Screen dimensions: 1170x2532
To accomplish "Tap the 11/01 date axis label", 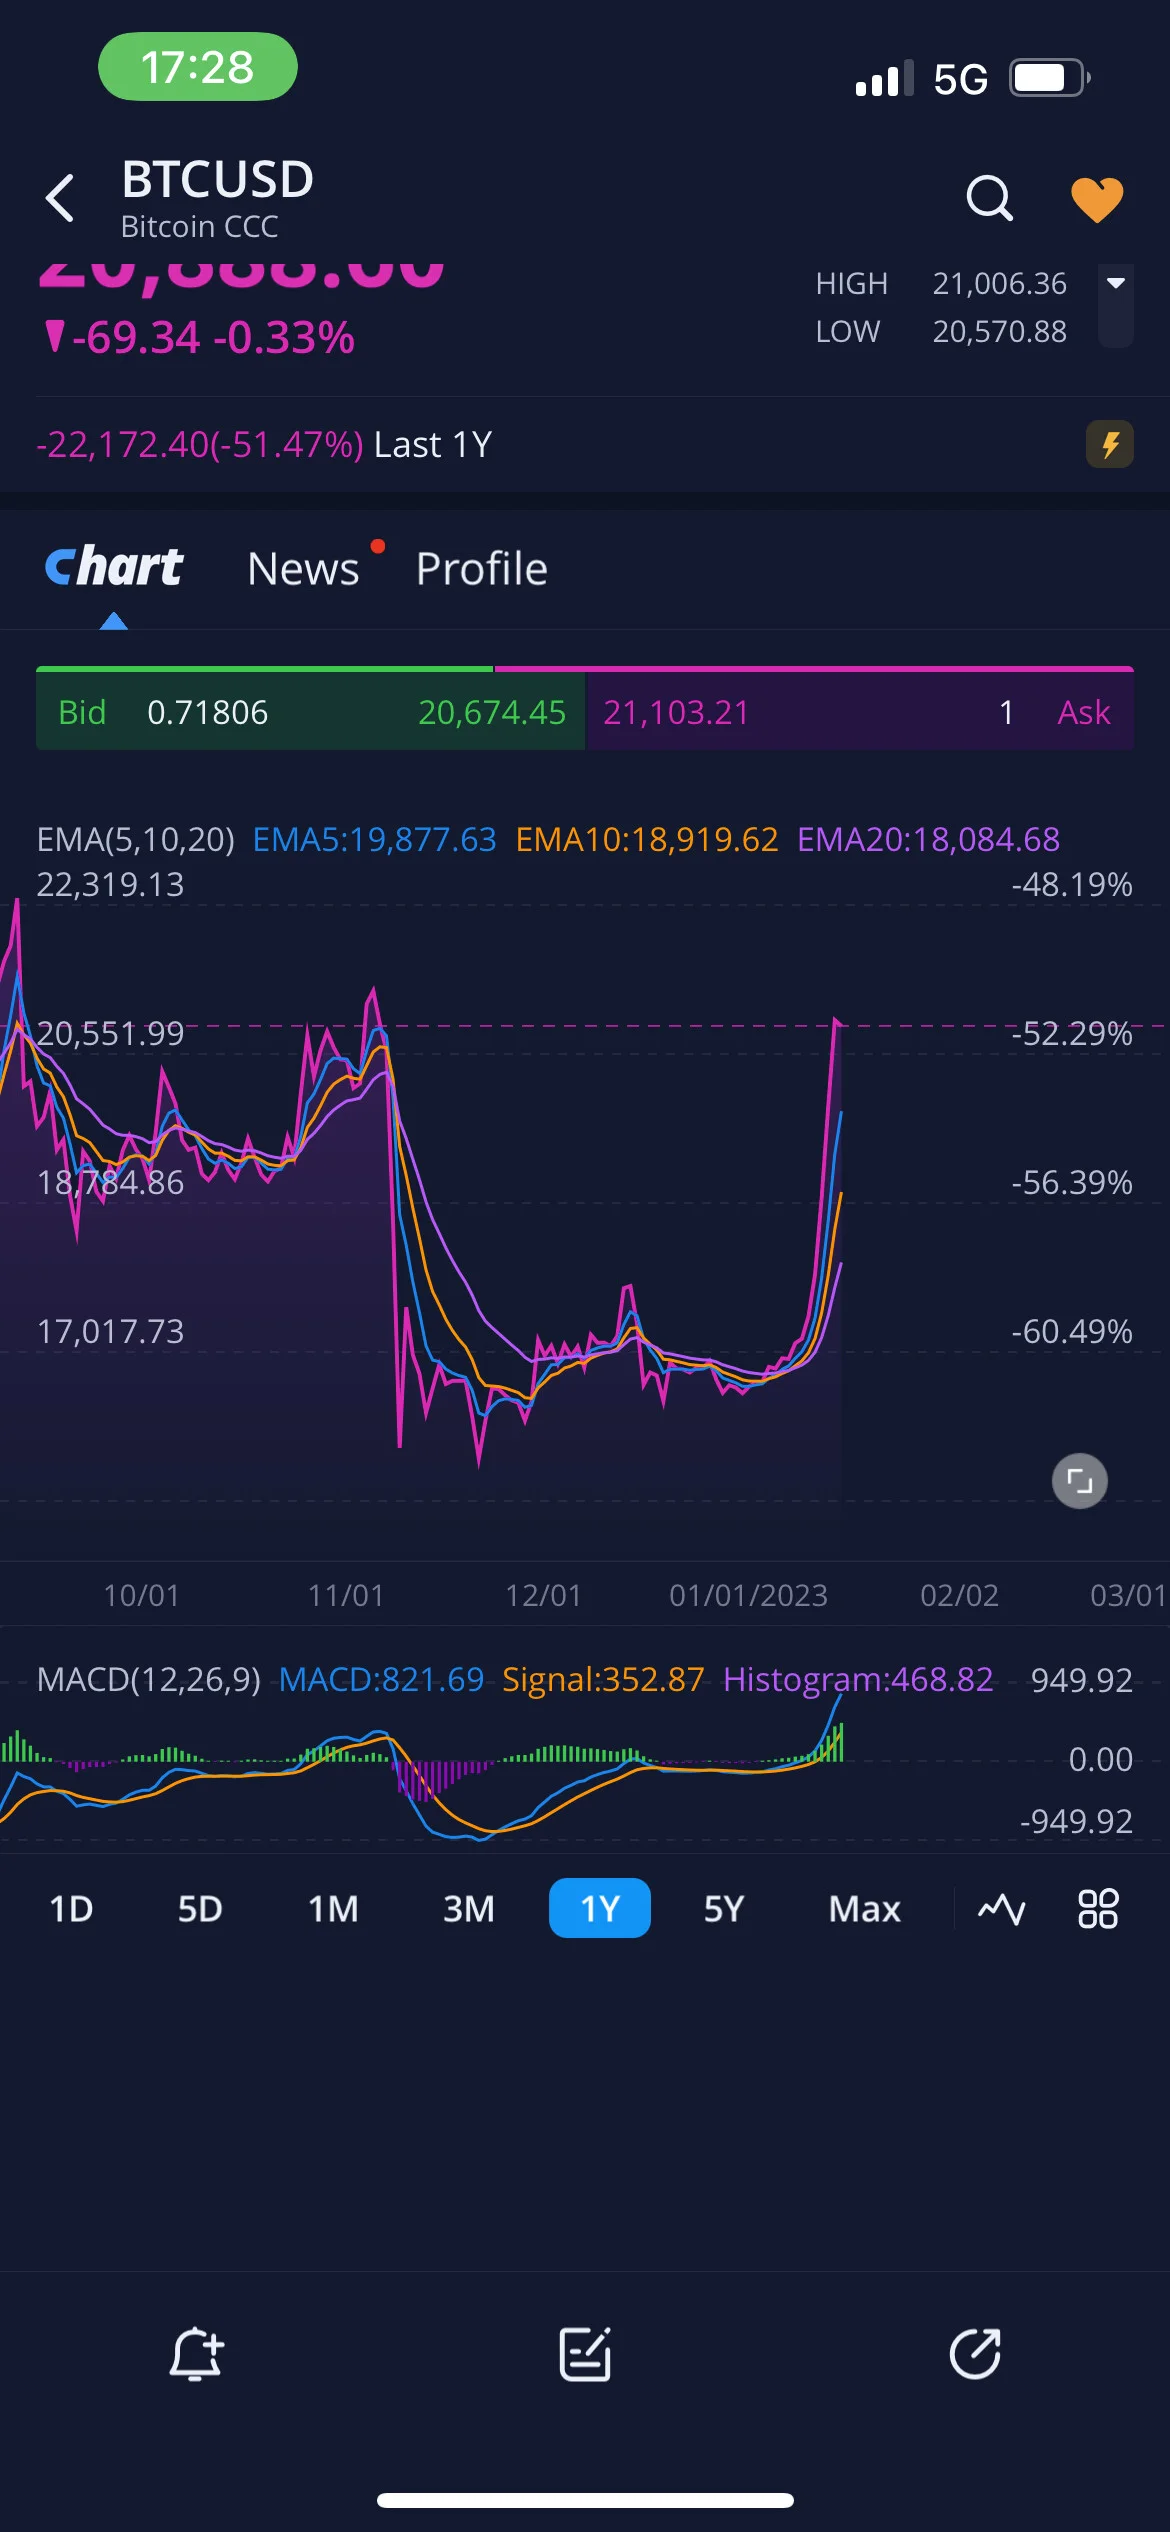I will click(x=346, y=1595).
